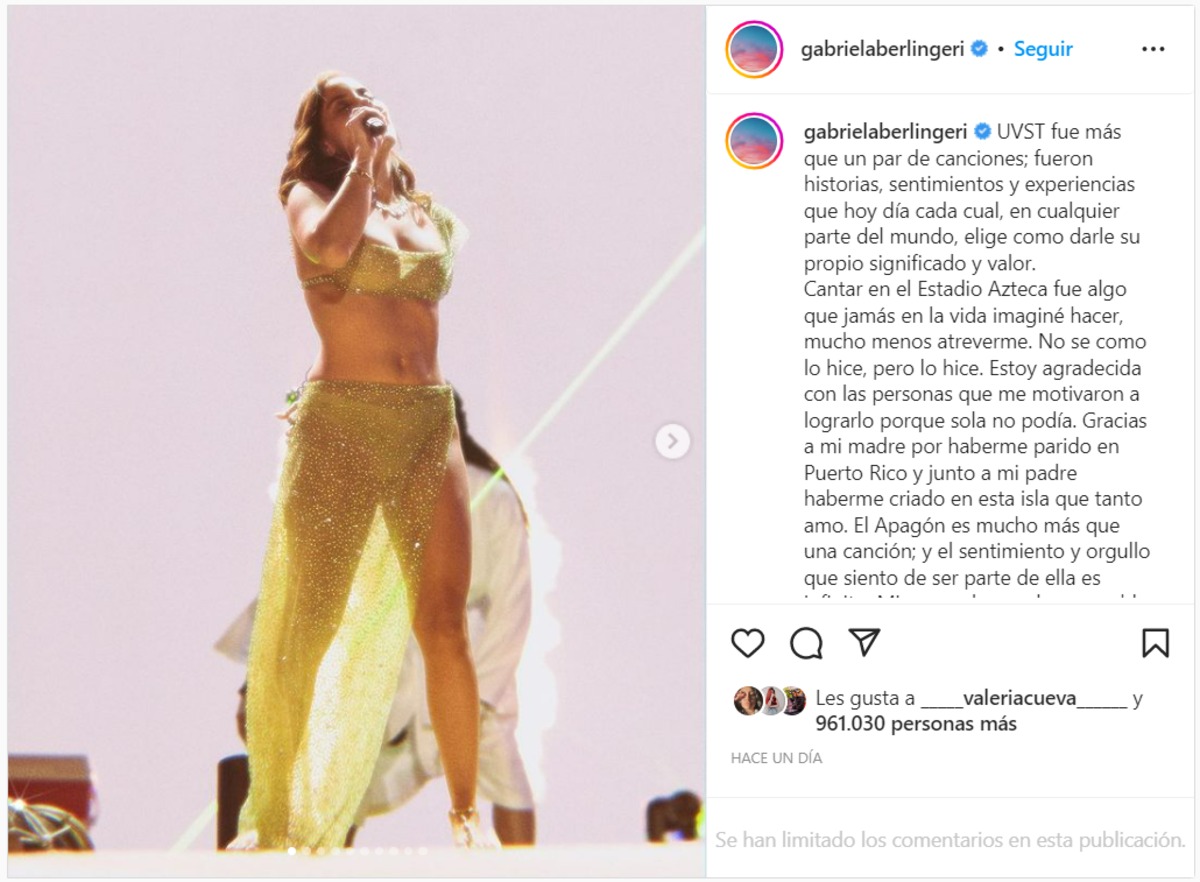Open the HACE UN DÍA timestamp
This screenshot has width=1200, height=882.
(776, 758)
